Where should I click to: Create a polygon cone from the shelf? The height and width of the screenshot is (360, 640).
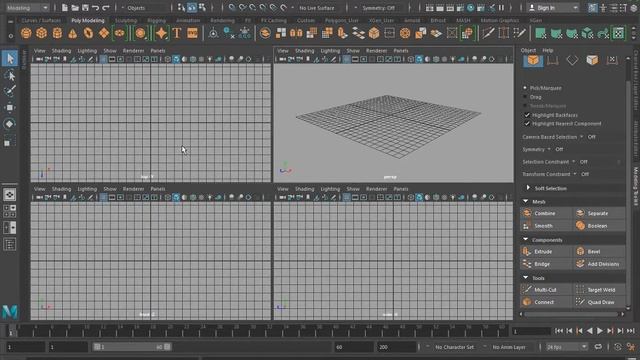(73, 33)
